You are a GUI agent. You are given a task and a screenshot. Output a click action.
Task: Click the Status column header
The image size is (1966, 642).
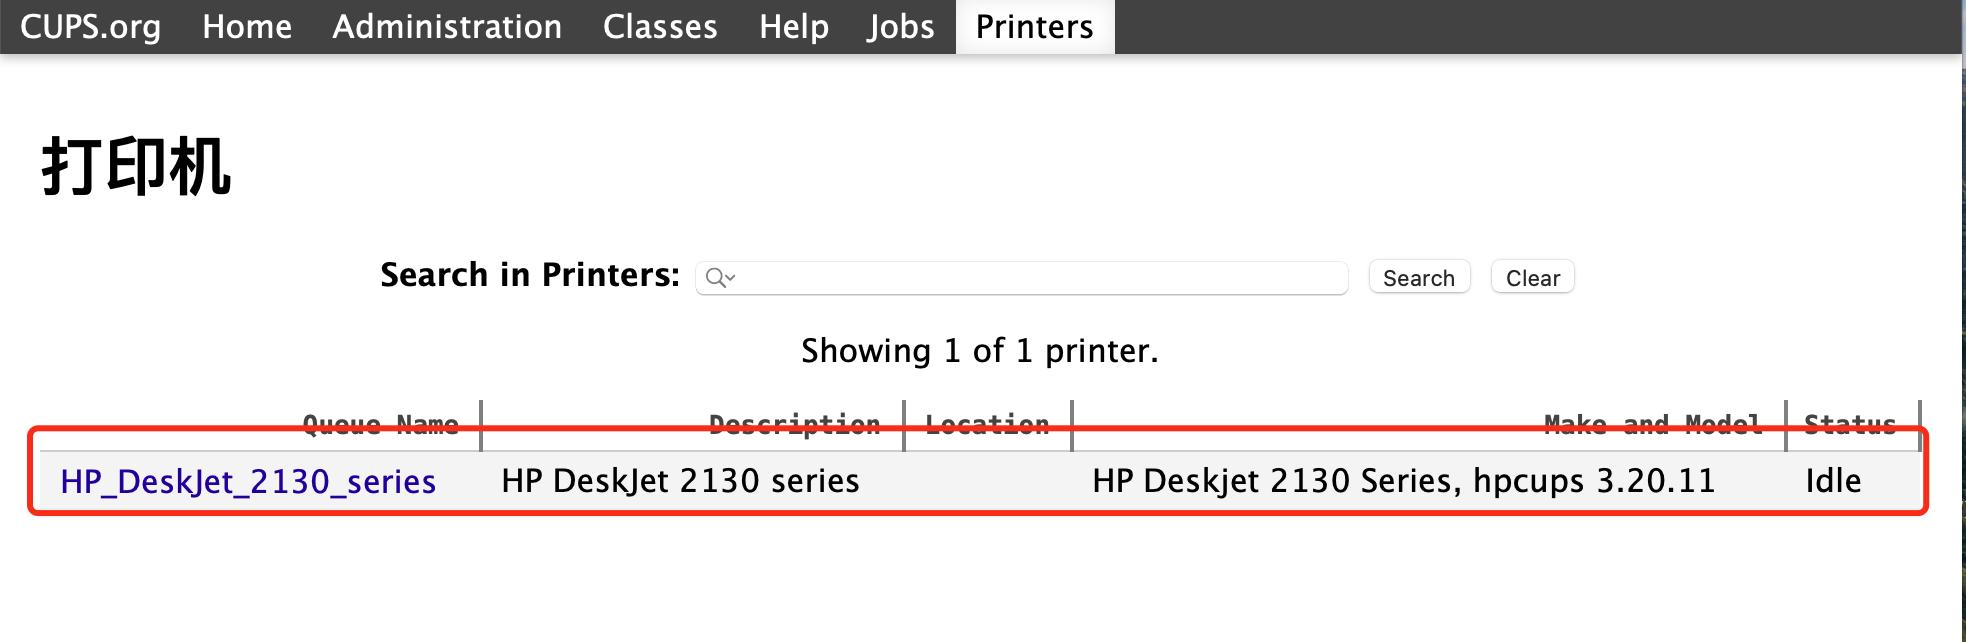point(1849,424)
